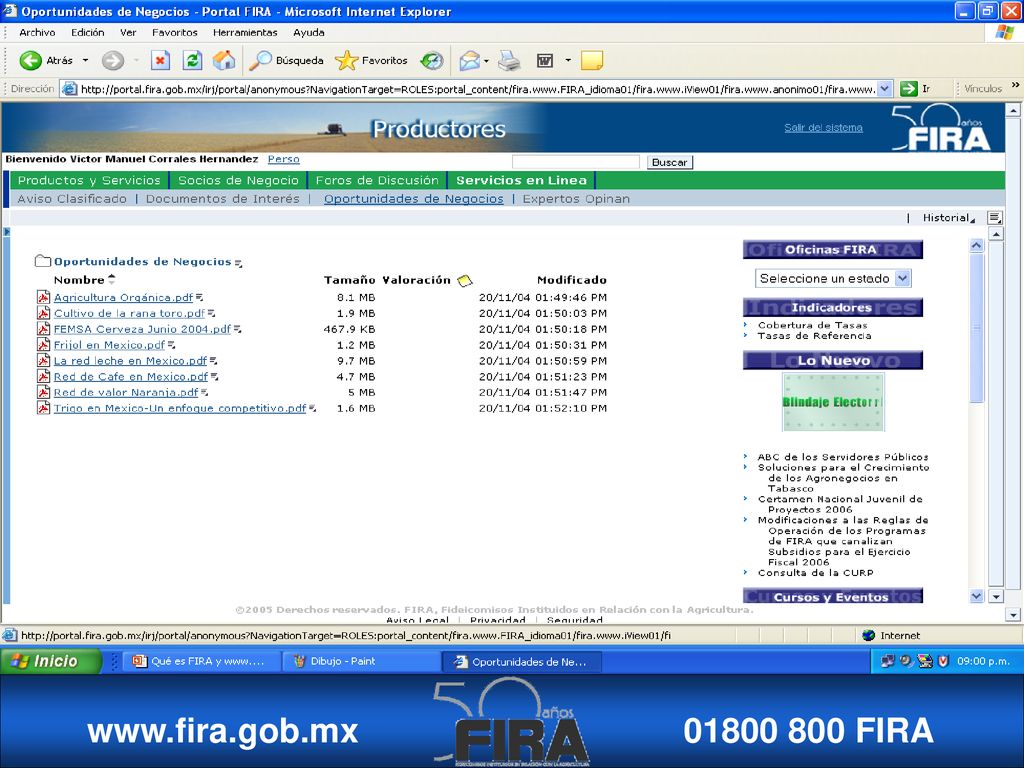Click the yellow note toolbar icon
1024x768 pixels.
pyautogui.click(x=592, y=61)
